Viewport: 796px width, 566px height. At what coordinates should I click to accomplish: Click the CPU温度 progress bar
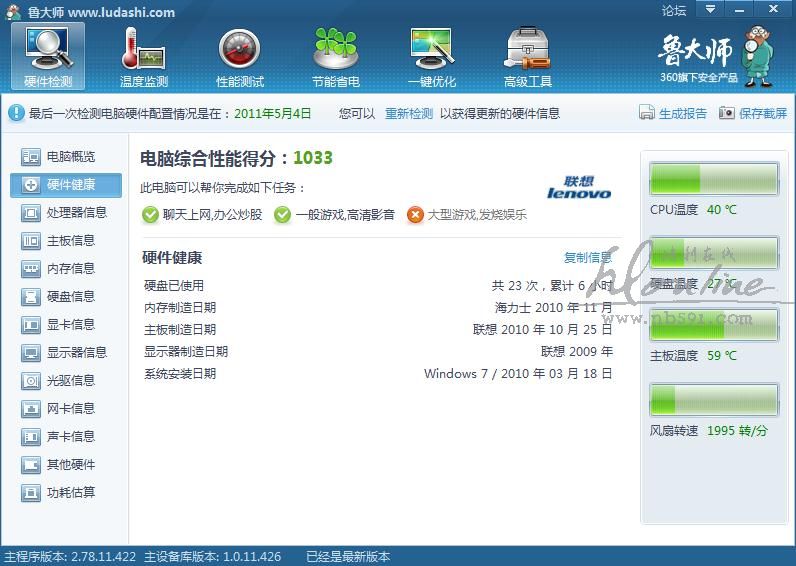(714, 179)
